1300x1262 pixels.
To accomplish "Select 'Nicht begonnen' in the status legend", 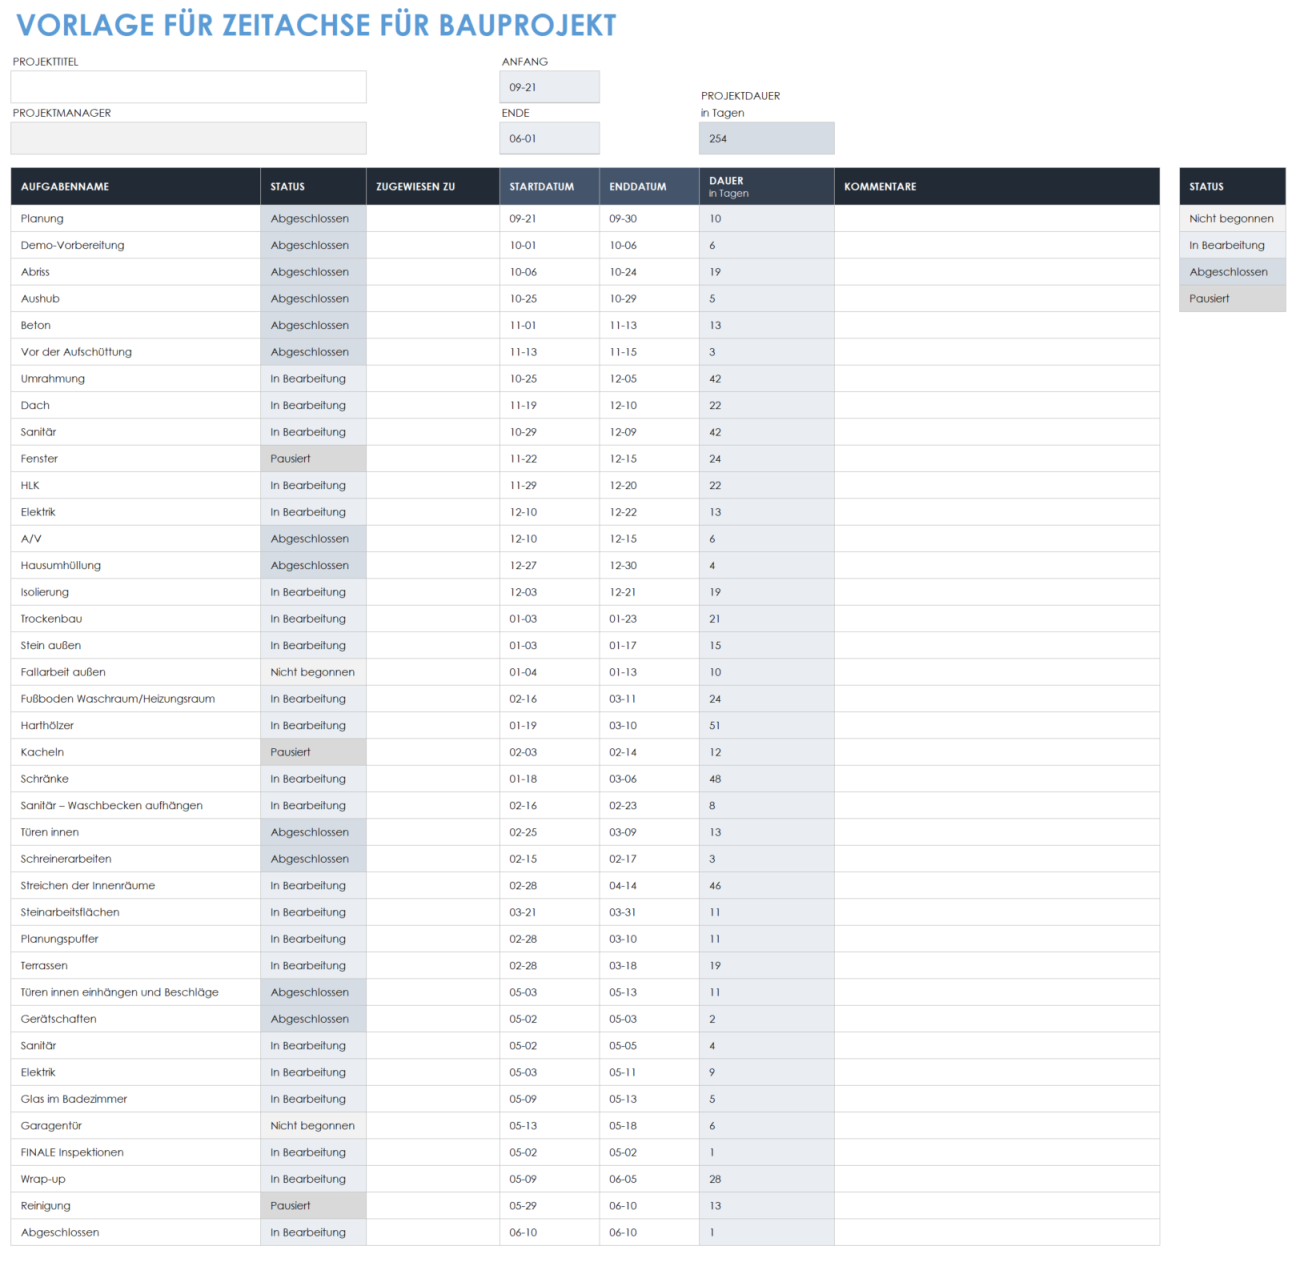I will [1232, 218].
